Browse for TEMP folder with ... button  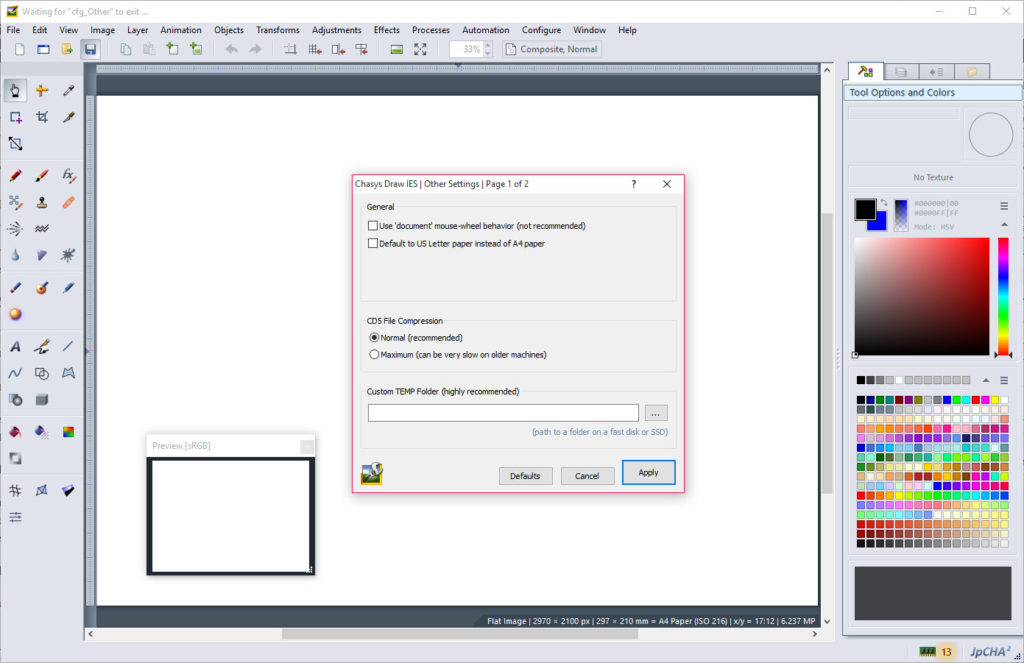coord(656,413)
